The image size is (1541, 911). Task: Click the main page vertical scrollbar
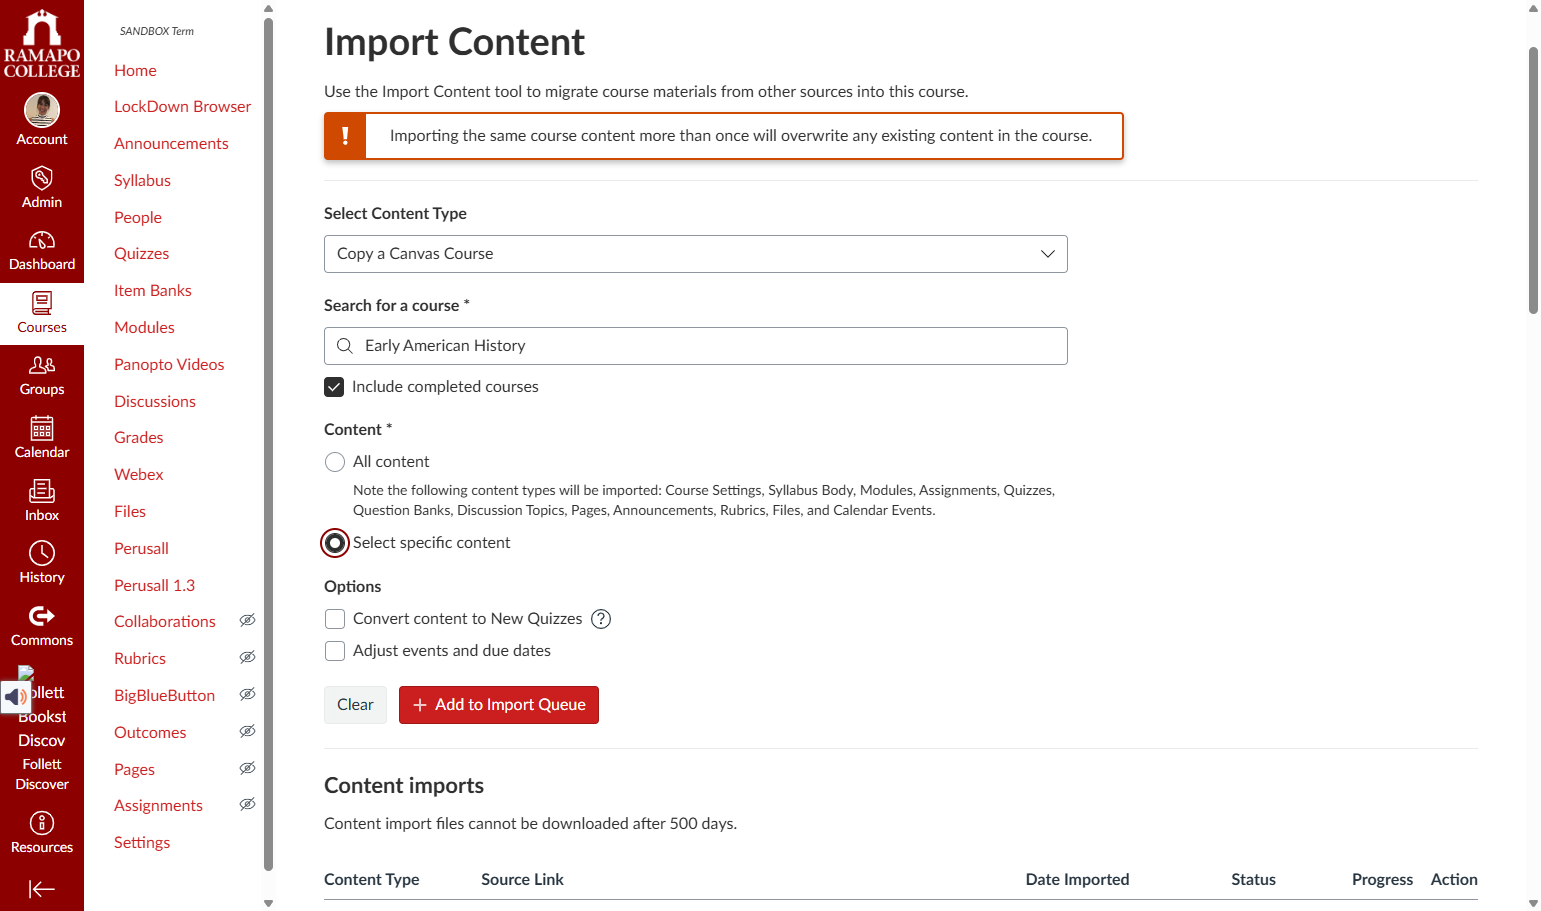tap(1534, 180)
